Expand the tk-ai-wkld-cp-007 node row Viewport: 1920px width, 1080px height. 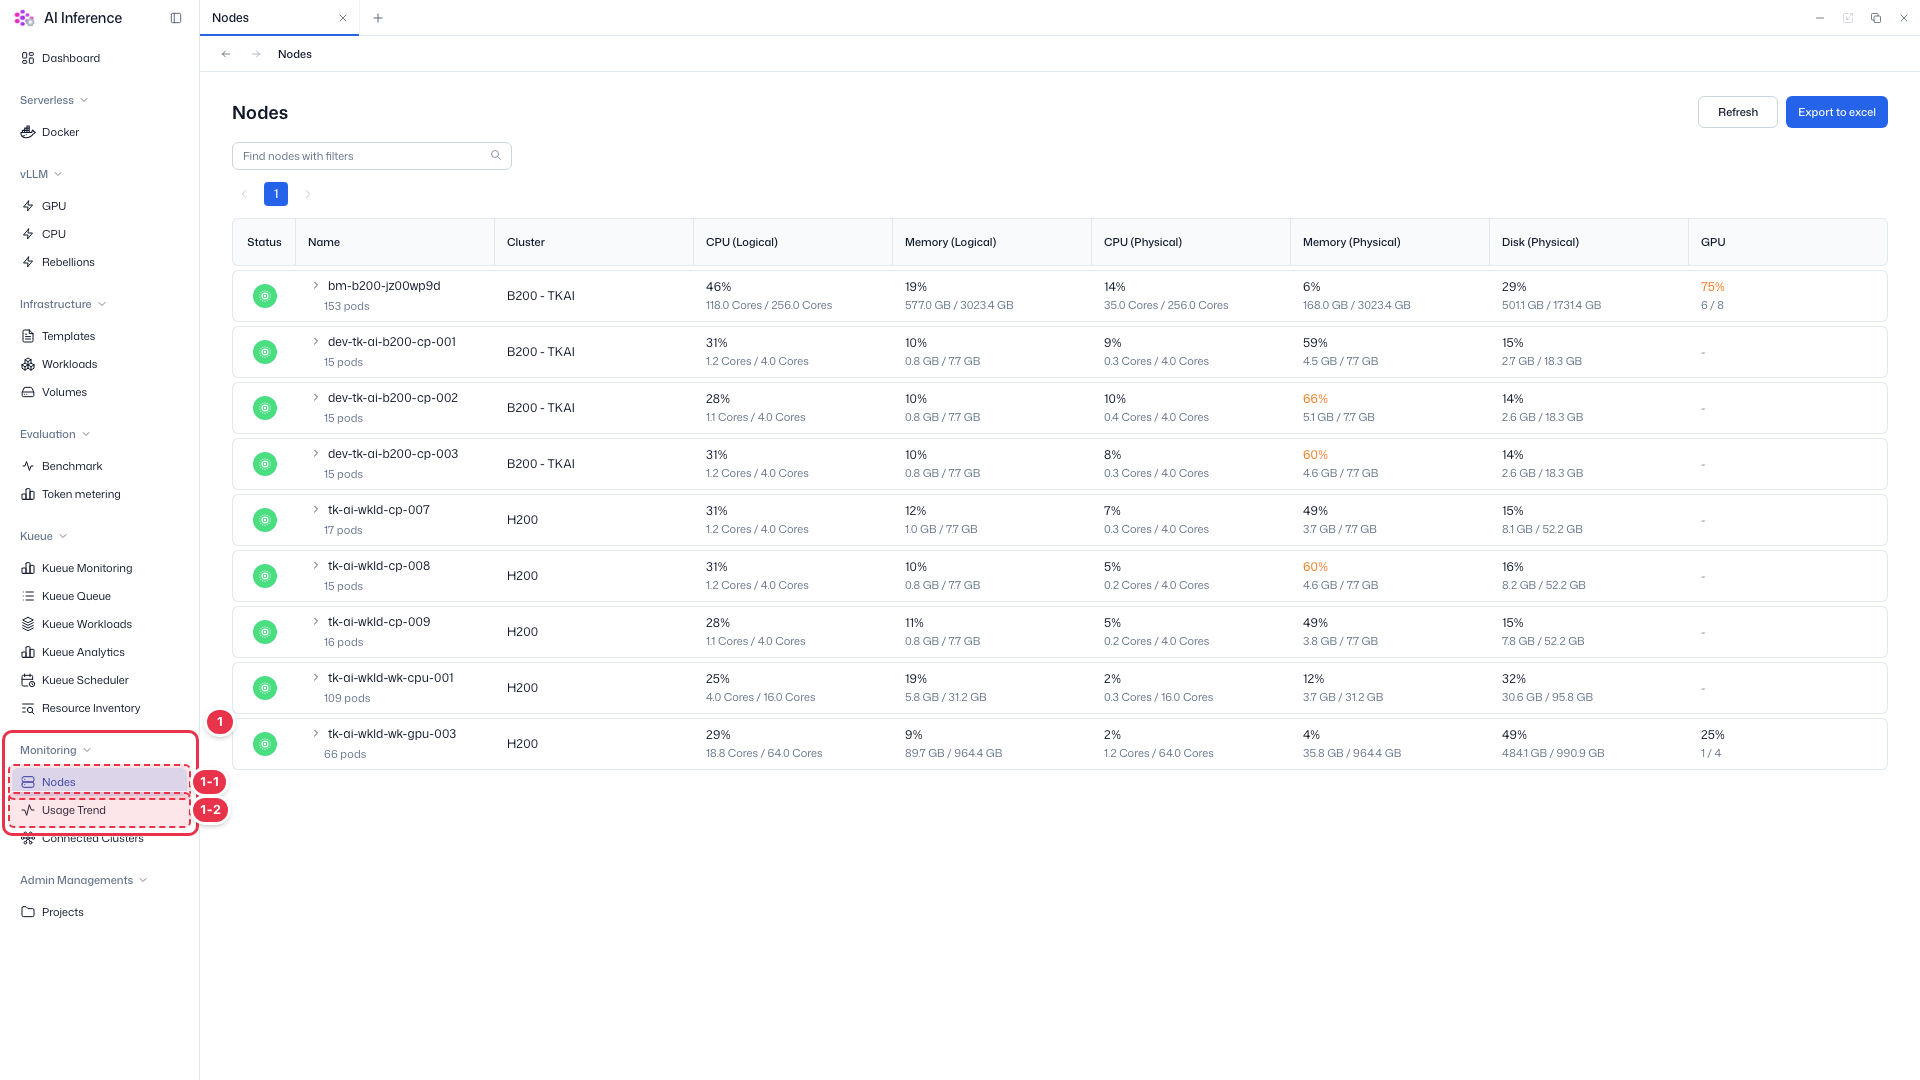pos(316,509)
